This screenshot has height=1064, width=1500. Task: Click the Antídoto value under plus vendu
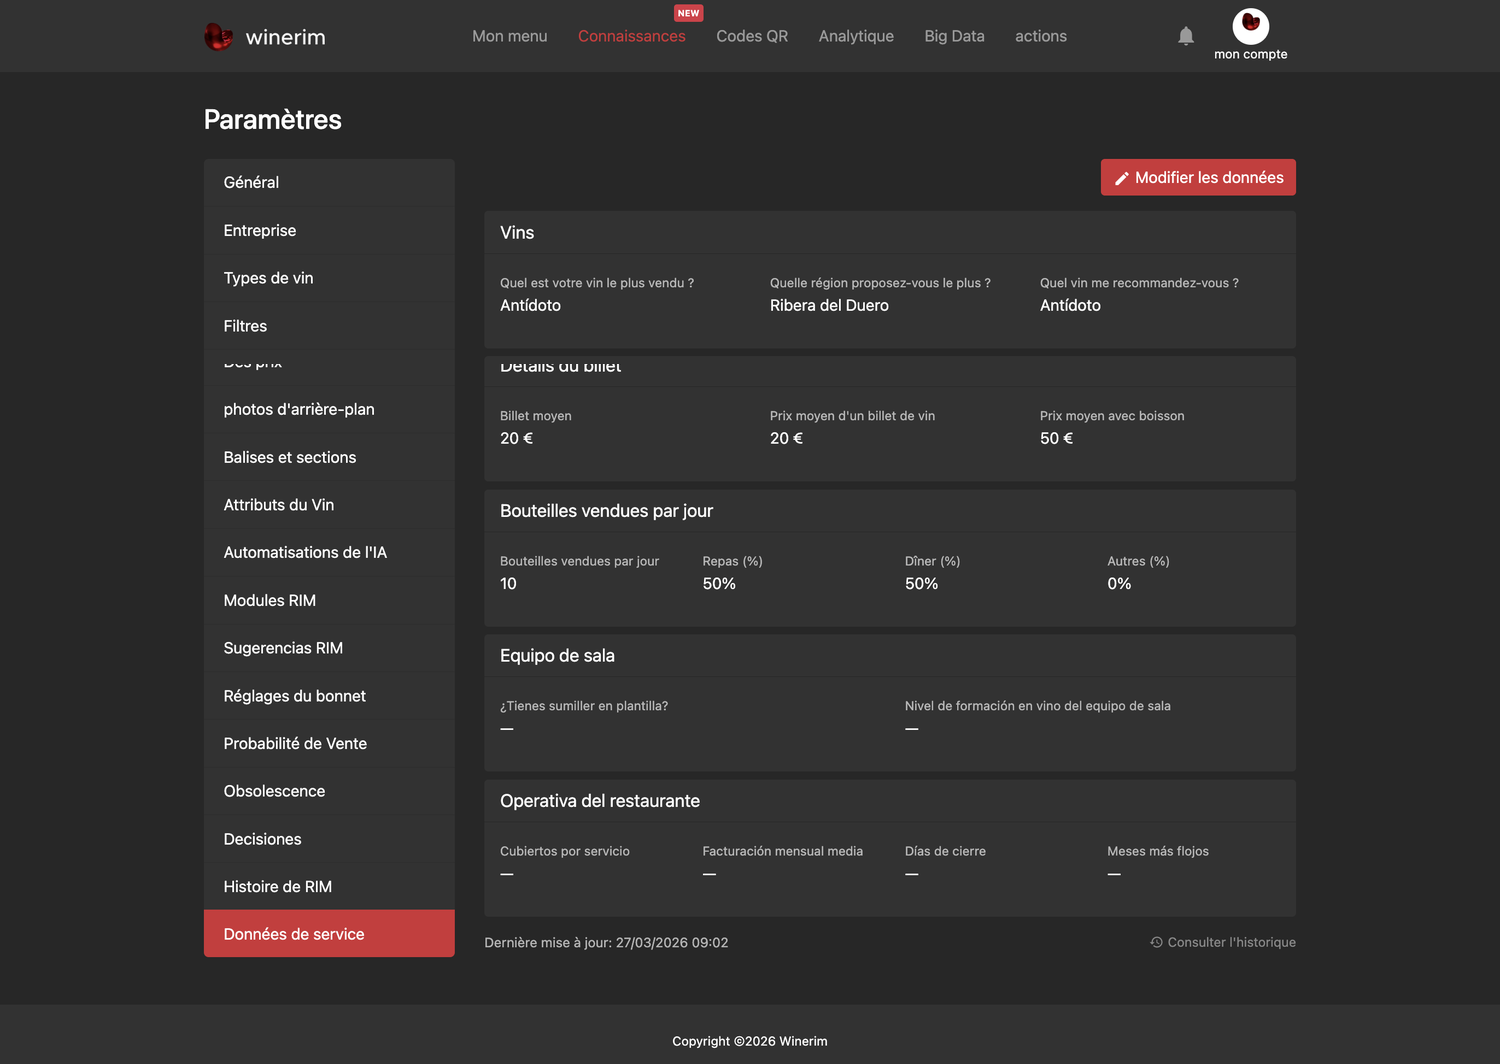click(x=530, y=305)
